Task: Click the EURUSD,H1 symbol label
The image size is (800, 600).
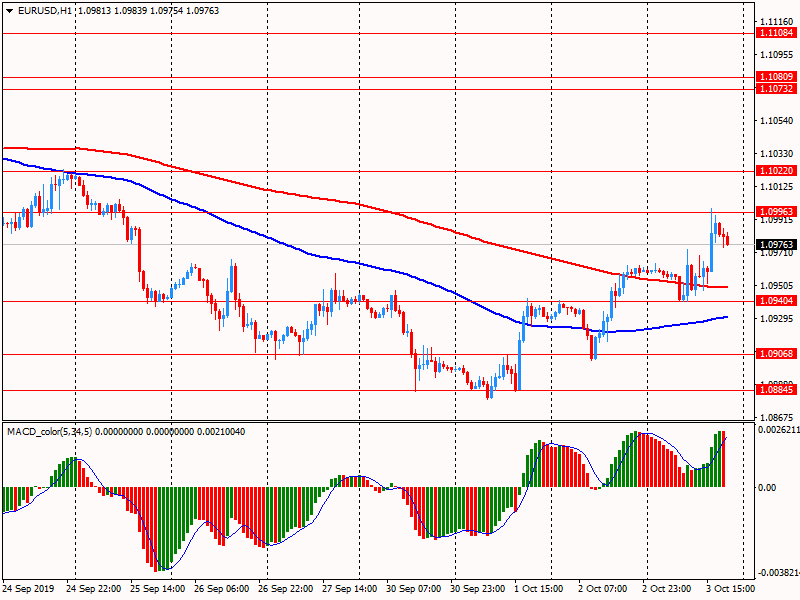Action: (x=45, y=10)
